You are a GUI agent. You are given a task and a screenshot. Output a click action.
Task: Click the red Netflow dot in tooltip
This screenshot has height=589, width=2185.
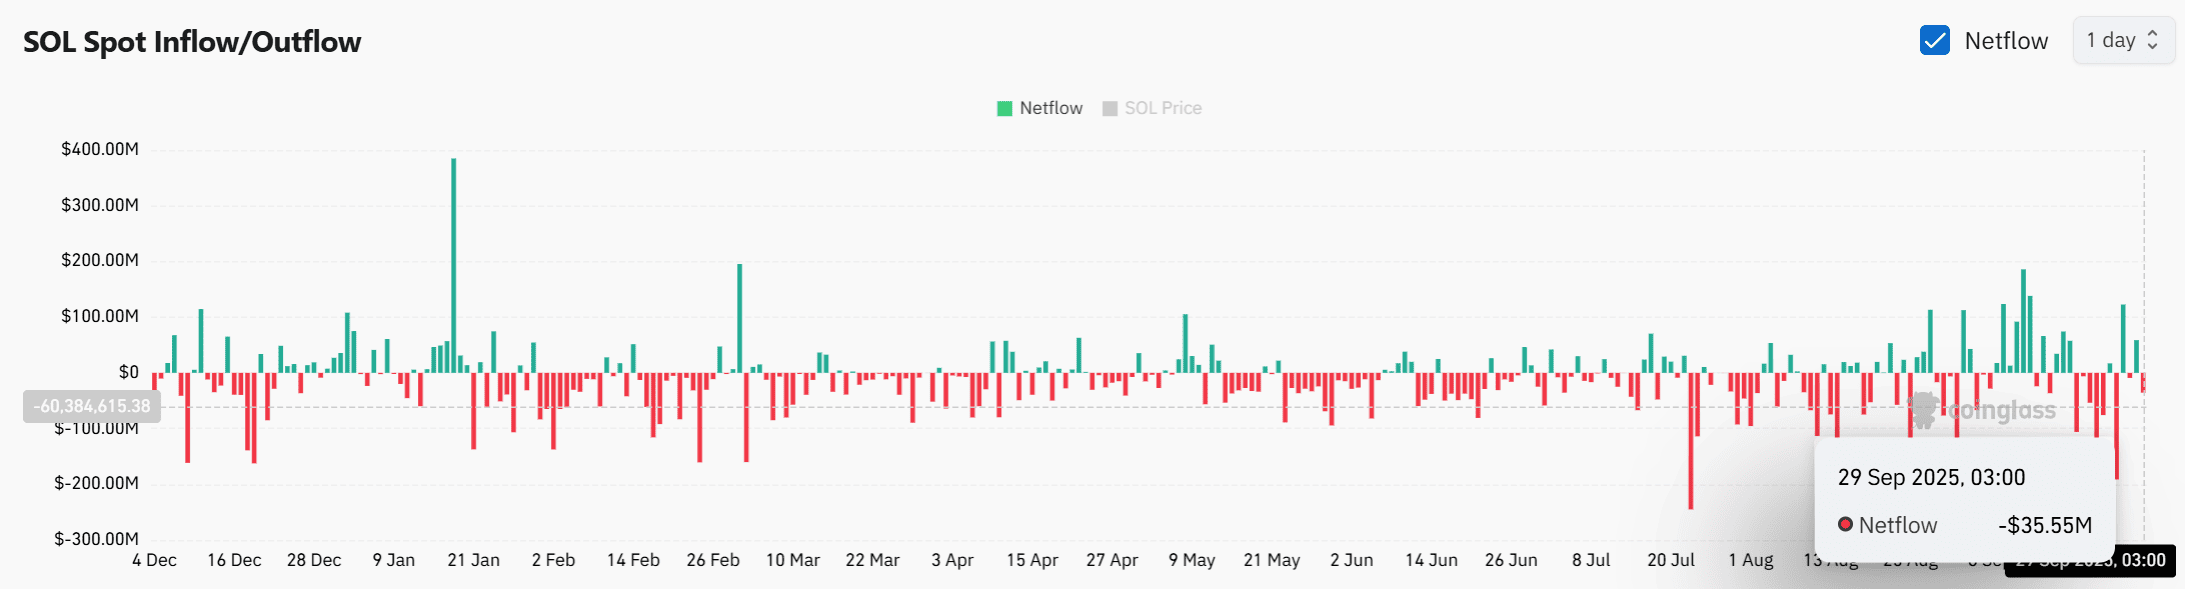(1845, 525)
